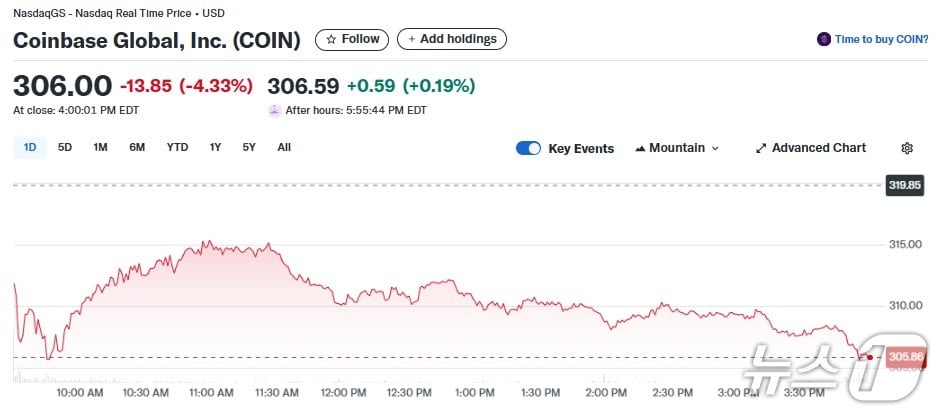Click the Advanced Chart button
Screen dimensions: 941x415
click(818, 148)
